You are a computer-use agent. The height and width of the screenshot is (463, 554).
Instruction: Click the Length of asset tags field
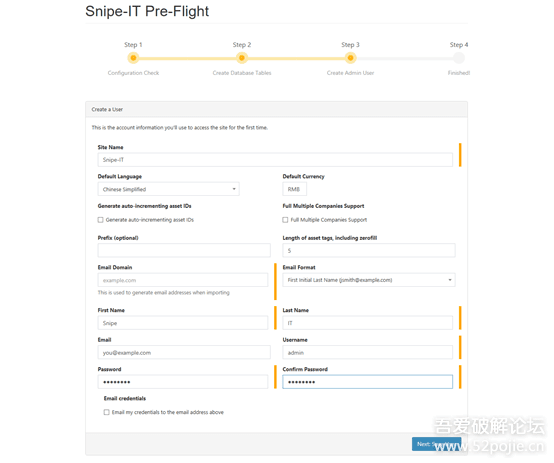pyautogui.click(x=369, y=250)
